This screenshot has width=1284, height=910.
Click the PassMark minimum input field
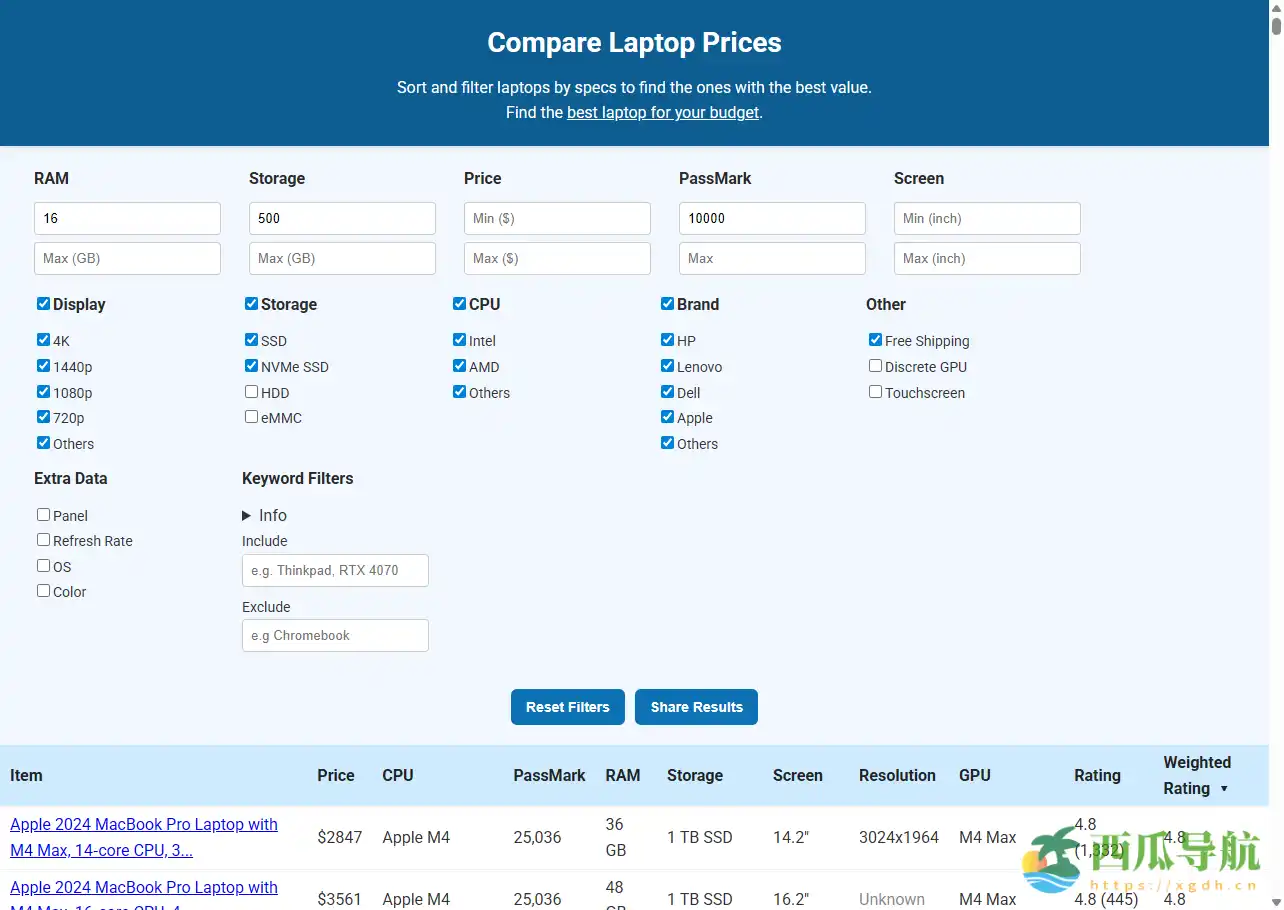click(772, 218)
